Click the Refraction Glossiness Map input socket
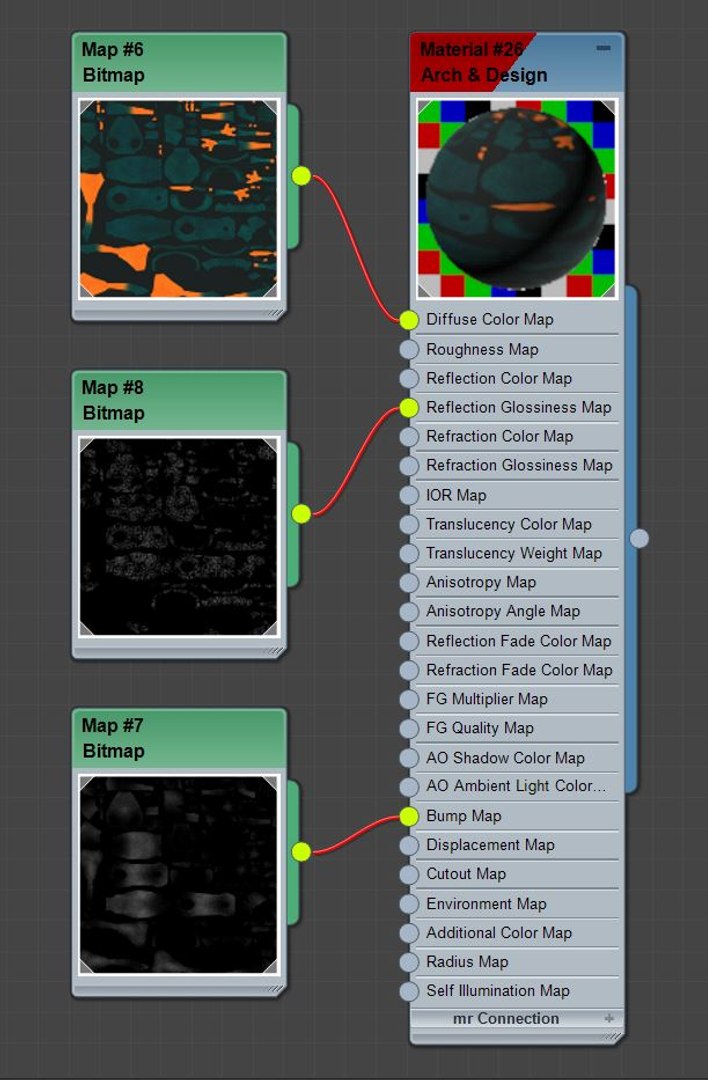 point(408,466)
